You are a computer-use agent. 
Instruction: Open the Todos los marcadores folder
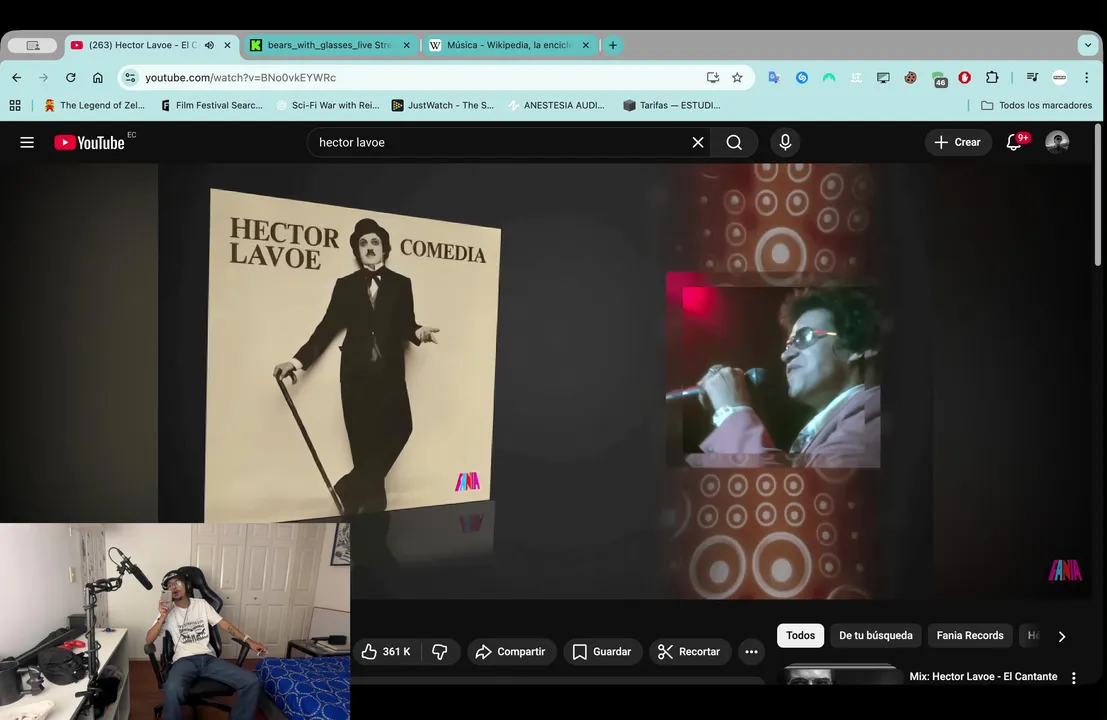(1036, 105)
